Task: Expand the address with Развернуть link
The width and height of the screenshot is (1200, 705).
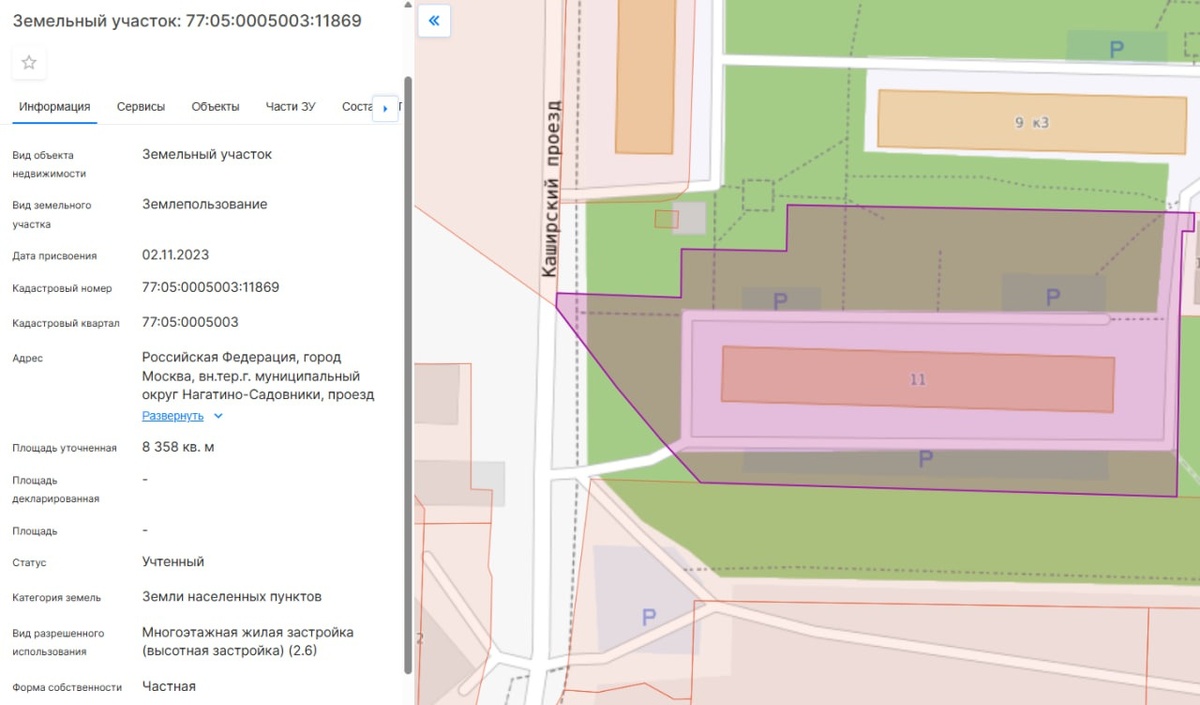Action: (x=173, y=416)
